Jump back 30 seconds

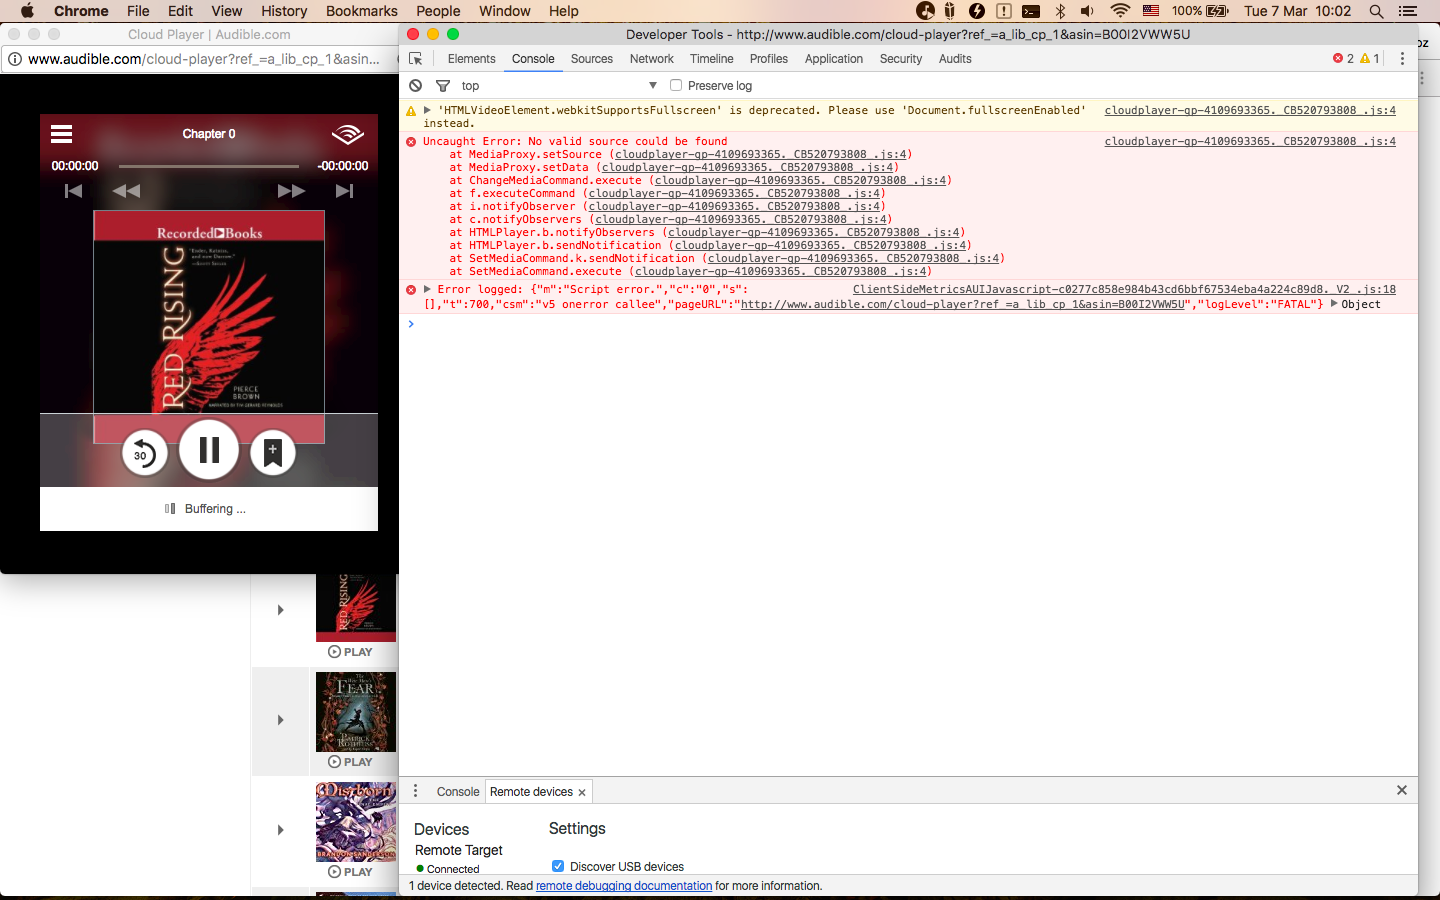tap(145, 453)
